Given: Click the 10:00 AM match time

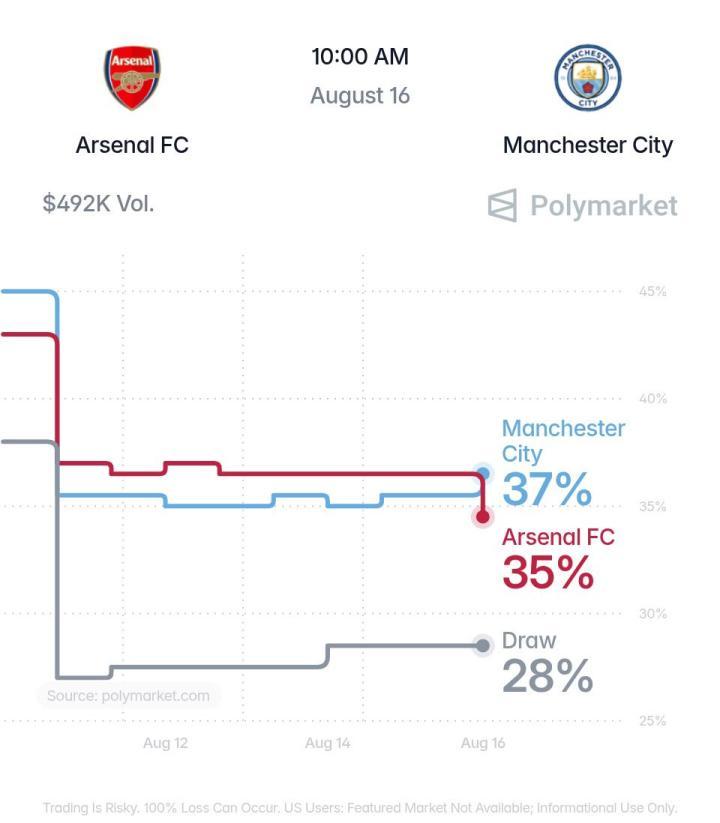Looking at the screenshot, I should click(360, 57).
